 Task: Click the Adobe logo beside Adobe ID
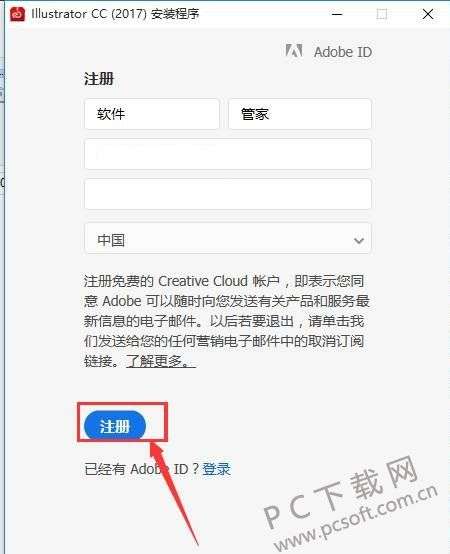[294, 51]
